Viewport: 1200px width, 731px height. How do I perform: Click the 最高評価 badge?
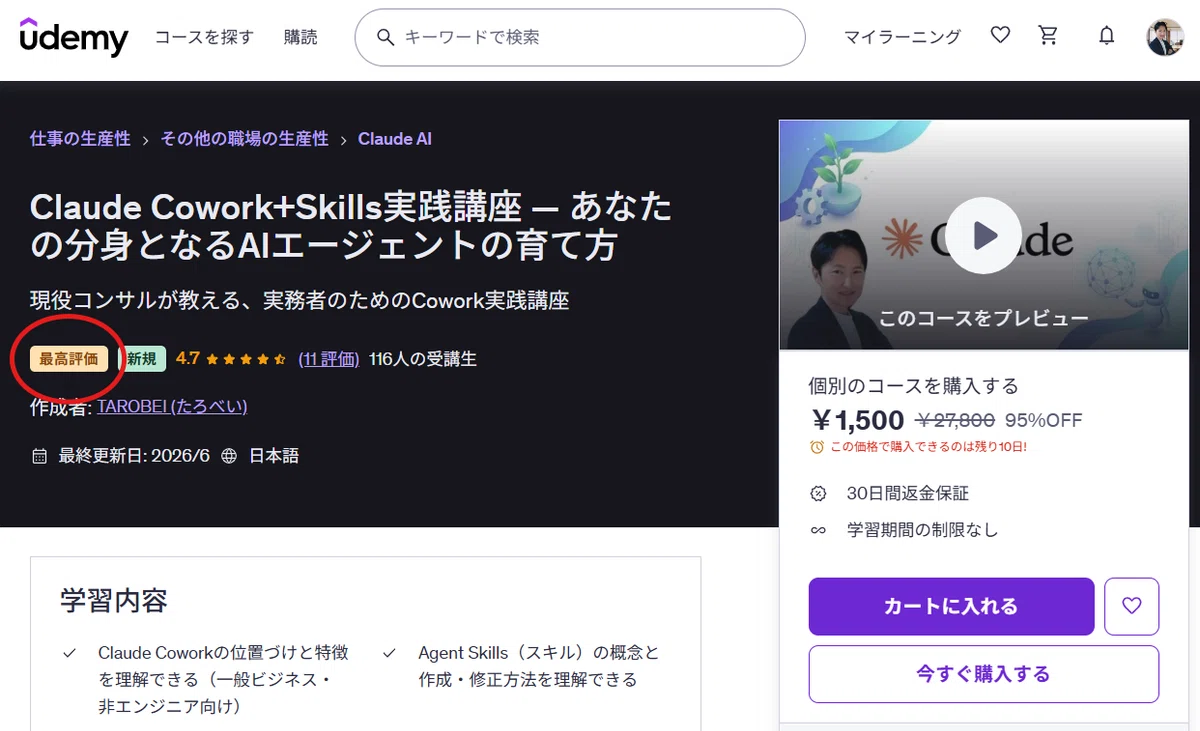[x=69, y=359]
